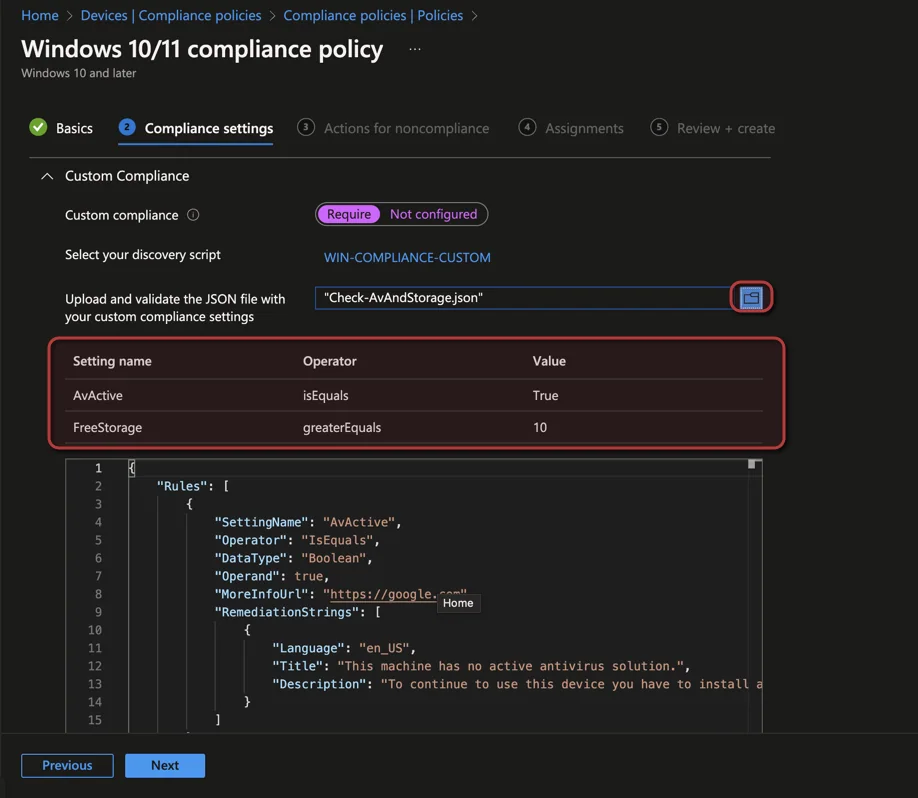The height and width of the screenshot is (798, 918).
Task: Open Devices | Compliance policies breadcrumb
Action: [171, 16]
